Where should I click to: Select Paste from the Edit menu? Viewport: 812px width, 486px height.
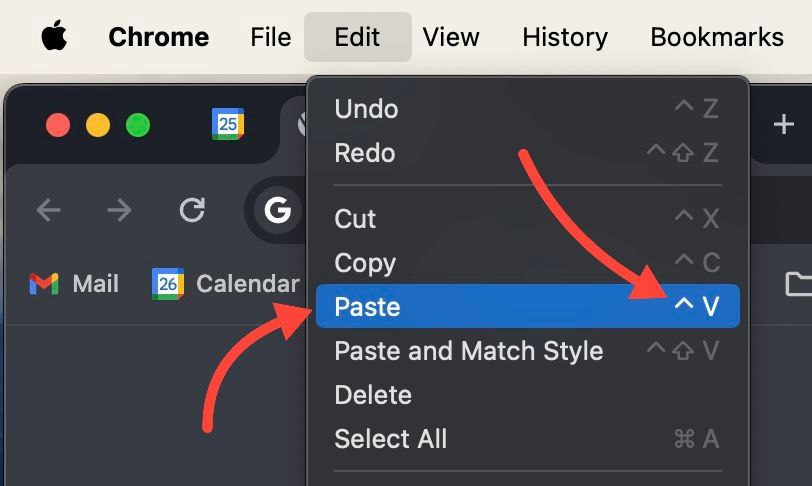click(528, 306)
